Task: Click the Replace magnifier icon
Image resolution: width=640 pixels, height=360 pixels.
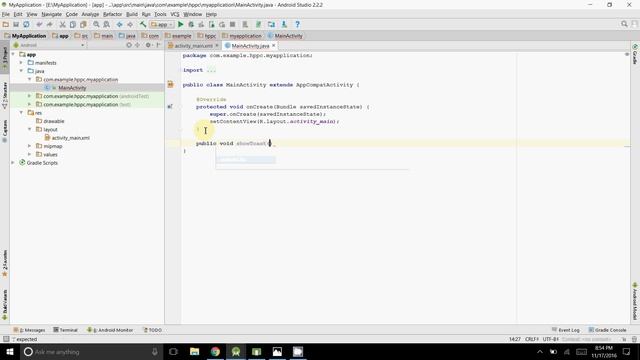Action: click(x=107, y=24)
